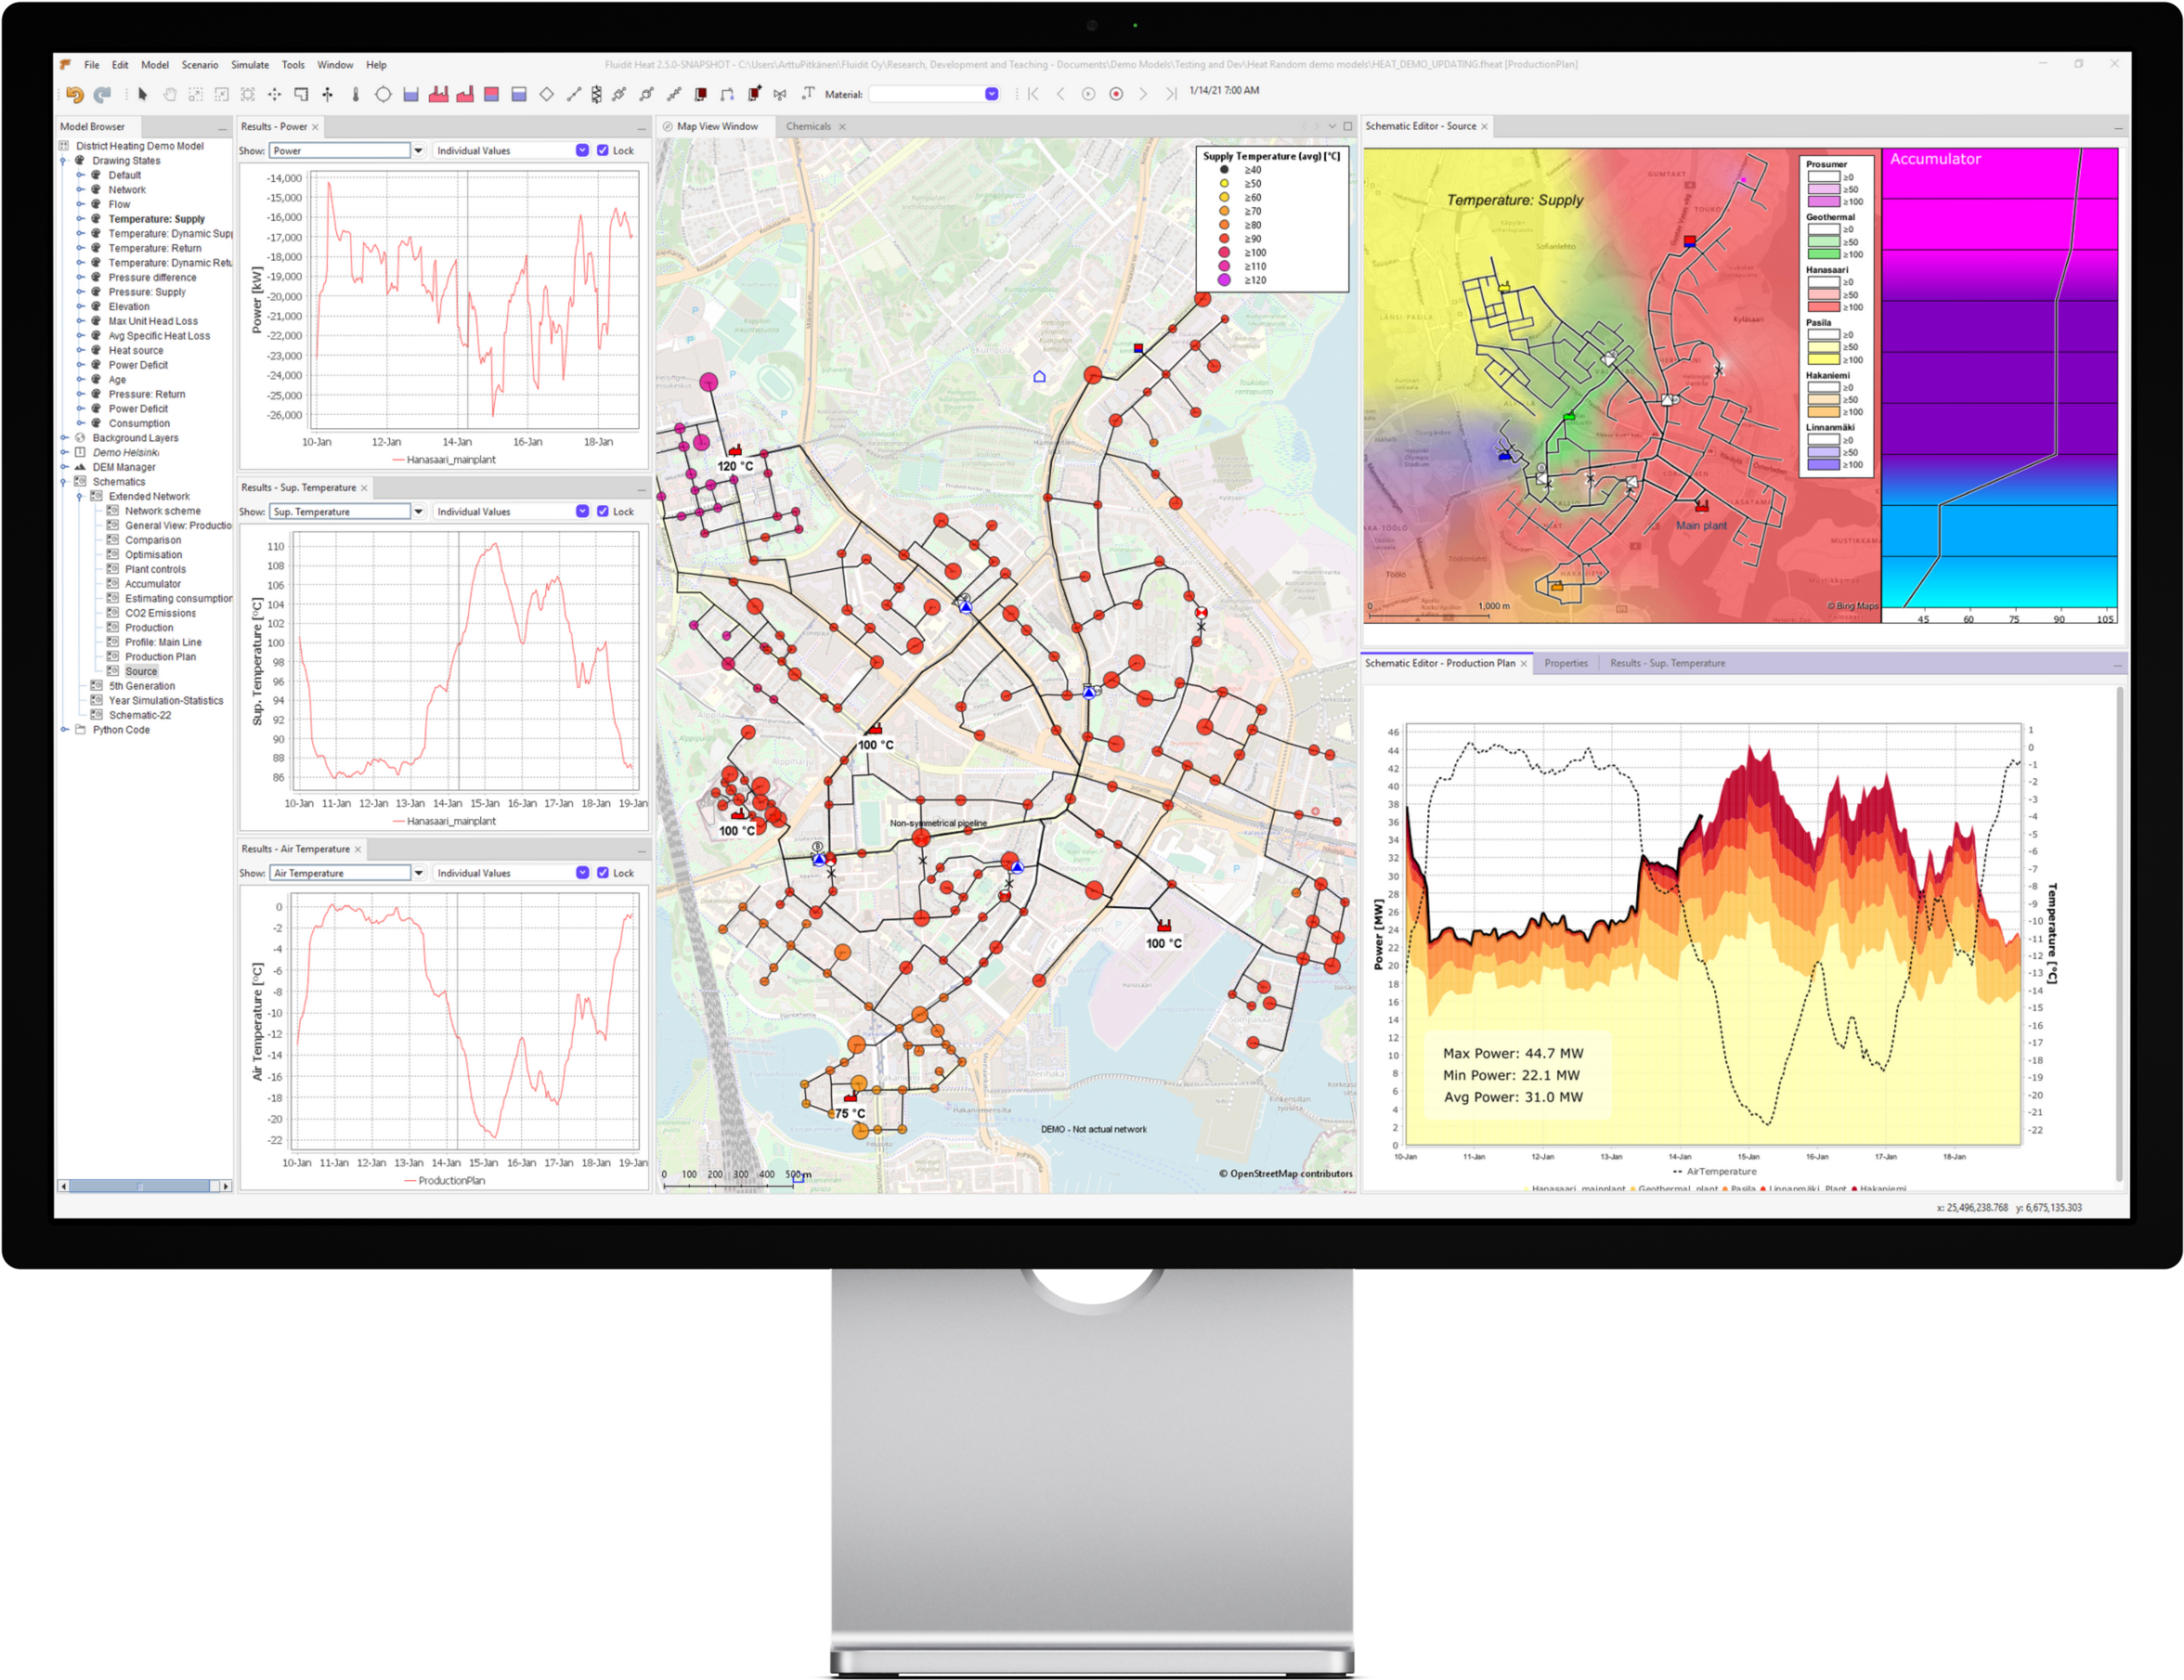This screenshot has width=2184, height=1680.
Task: Open the Properties tab
Action: click(x=1565, y=664)
